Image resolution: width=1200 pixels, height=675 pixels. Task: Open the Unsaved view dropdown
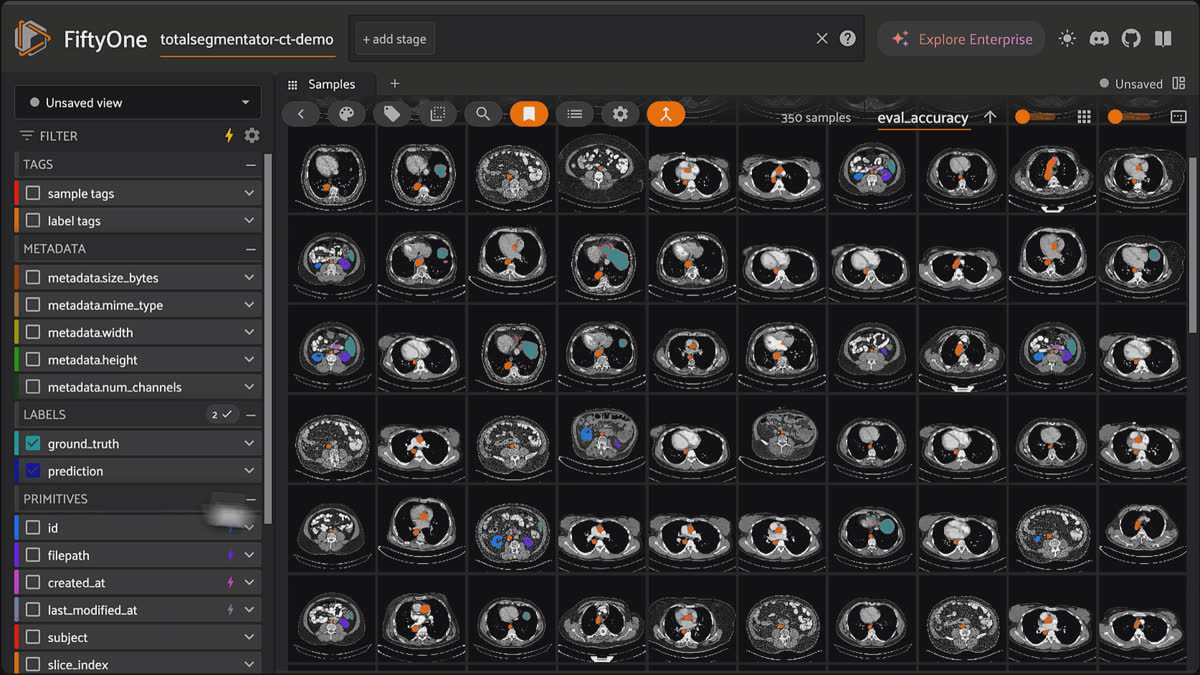[x=138, y=102]
